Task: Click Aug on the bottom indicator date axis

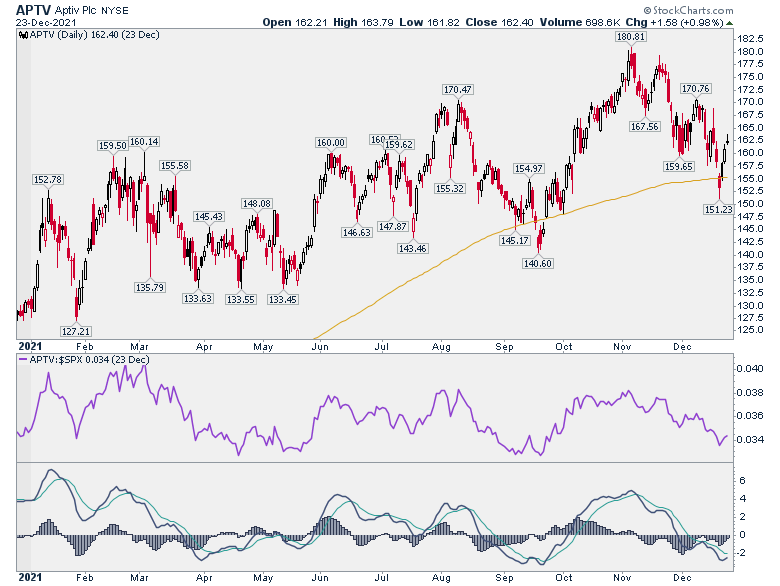Action: (441, 577)
